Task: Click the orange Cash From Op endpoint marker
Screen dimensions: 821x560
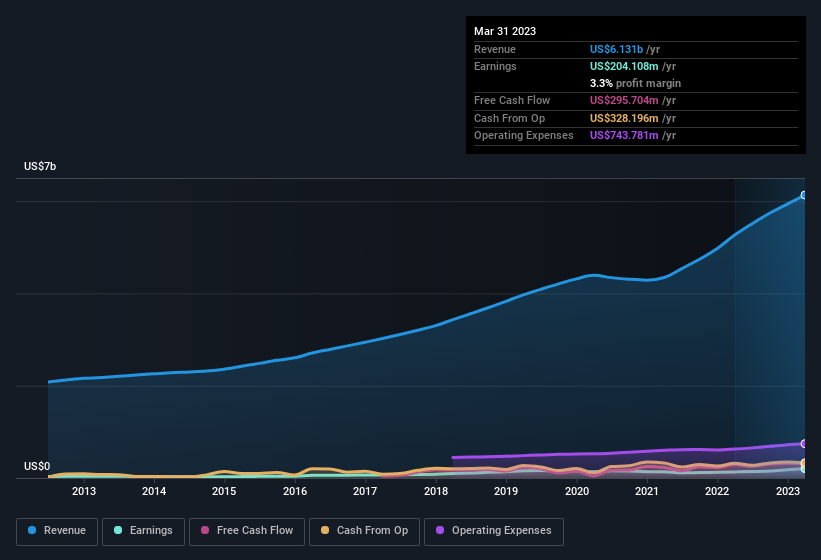Action: click(x=804, y=463)
